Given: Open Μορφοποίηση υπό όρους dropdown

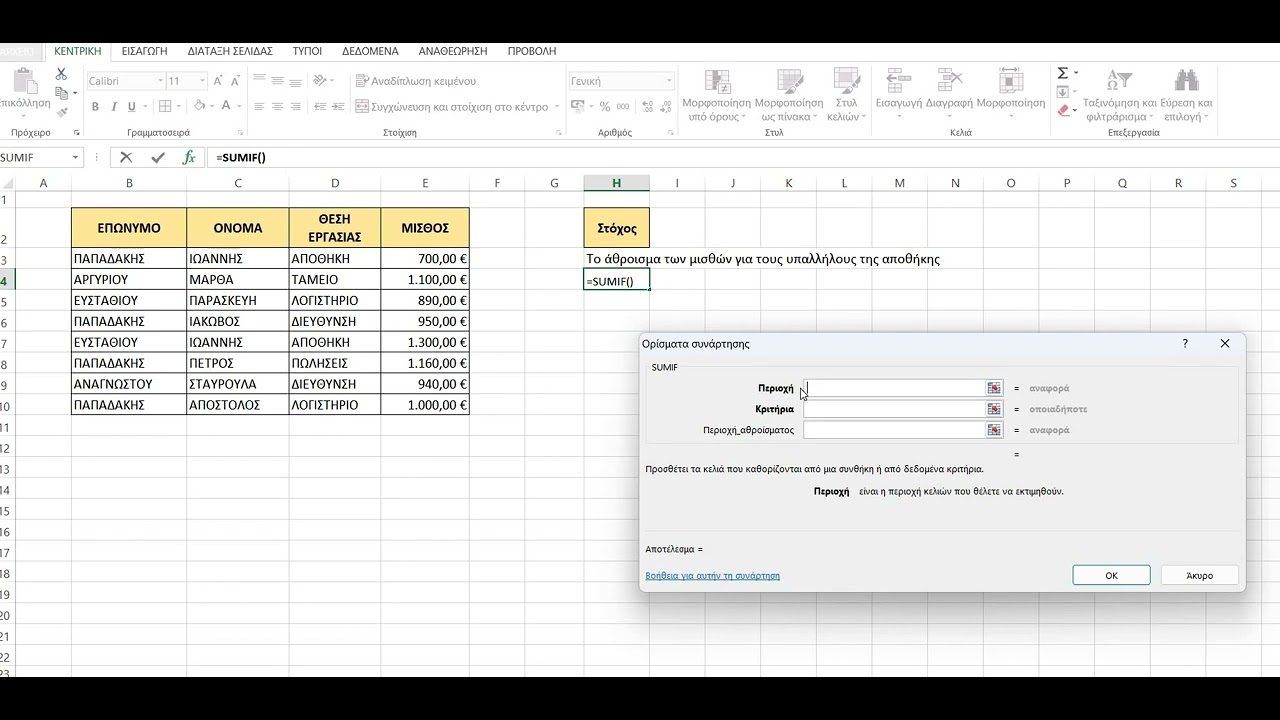Looking at the screenshot, I should 716,96.
